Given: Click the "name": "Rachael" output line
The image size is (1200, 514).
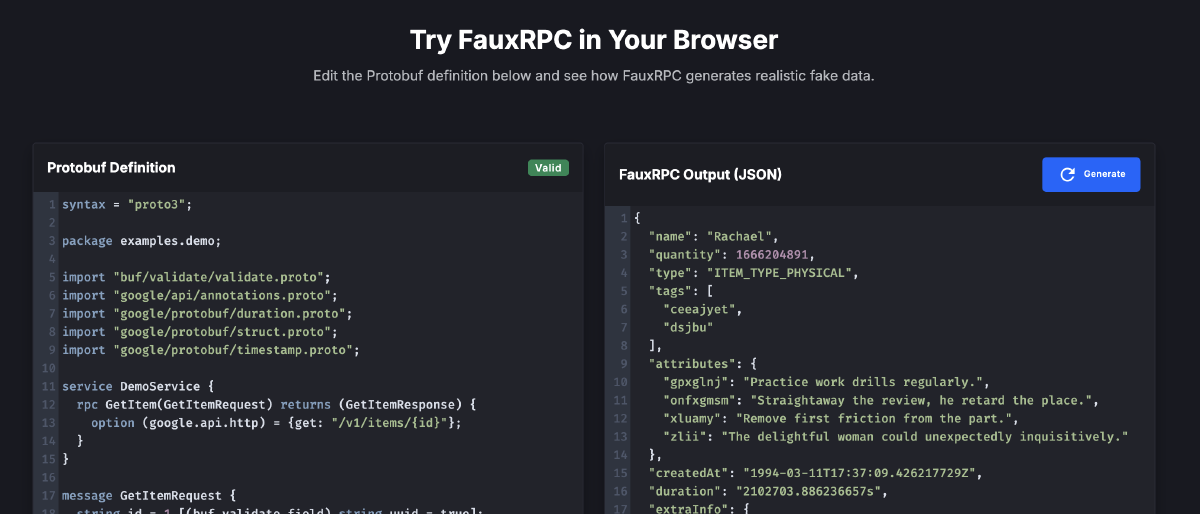Looking at the screenshot, I should click(x=713, y=236).
